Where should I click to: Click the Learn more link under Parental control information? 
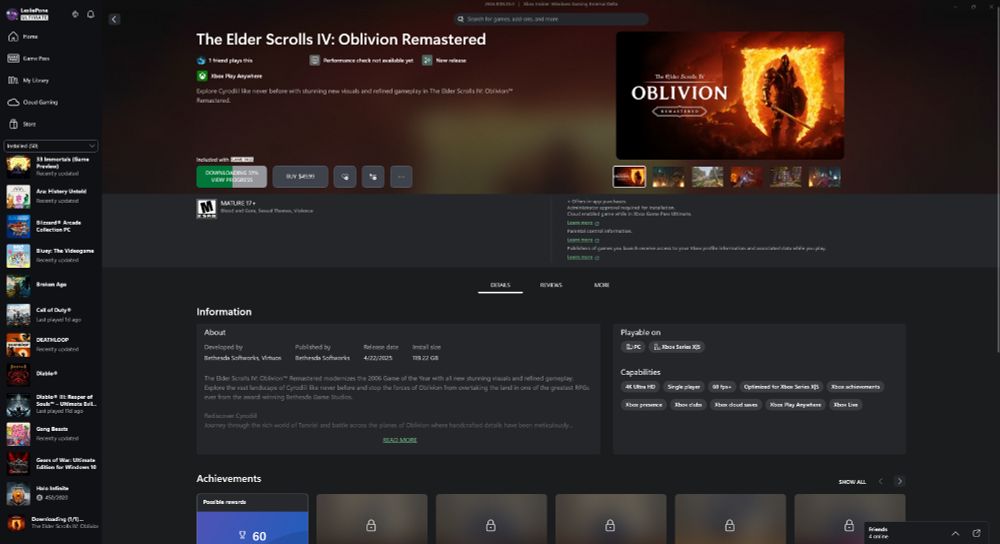[582, 240]
